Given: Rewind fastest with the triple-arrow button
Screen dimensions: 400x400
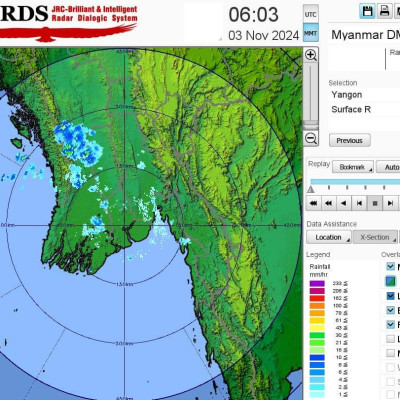Looking at the screenshot, I should 313,203.
